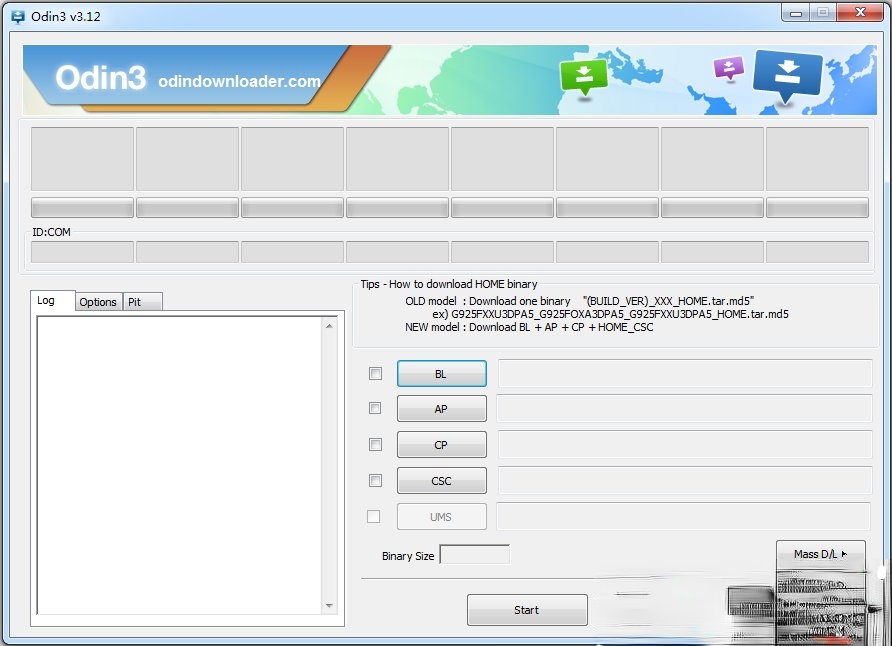Click the first ID:COM port slot
The width and height of the screenshot is (892, 646).
coord(82,252)
